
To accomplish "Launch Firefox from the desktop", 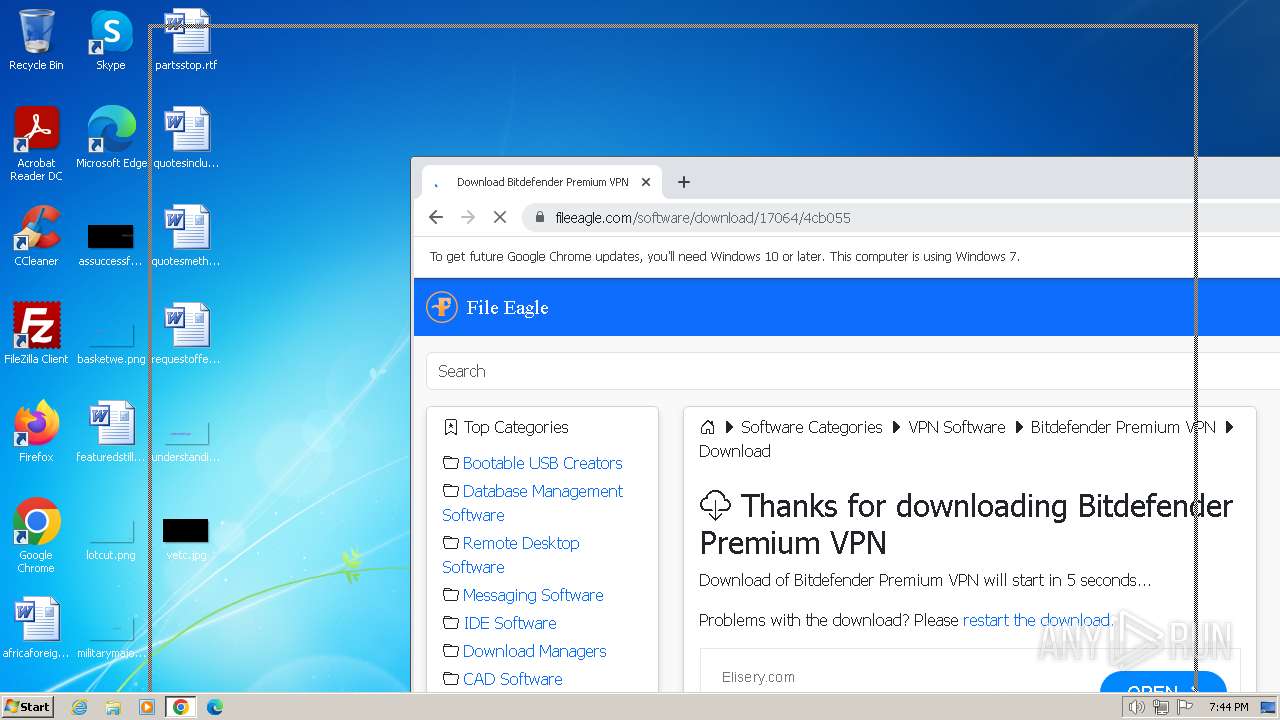I will (x=36, y=432).
